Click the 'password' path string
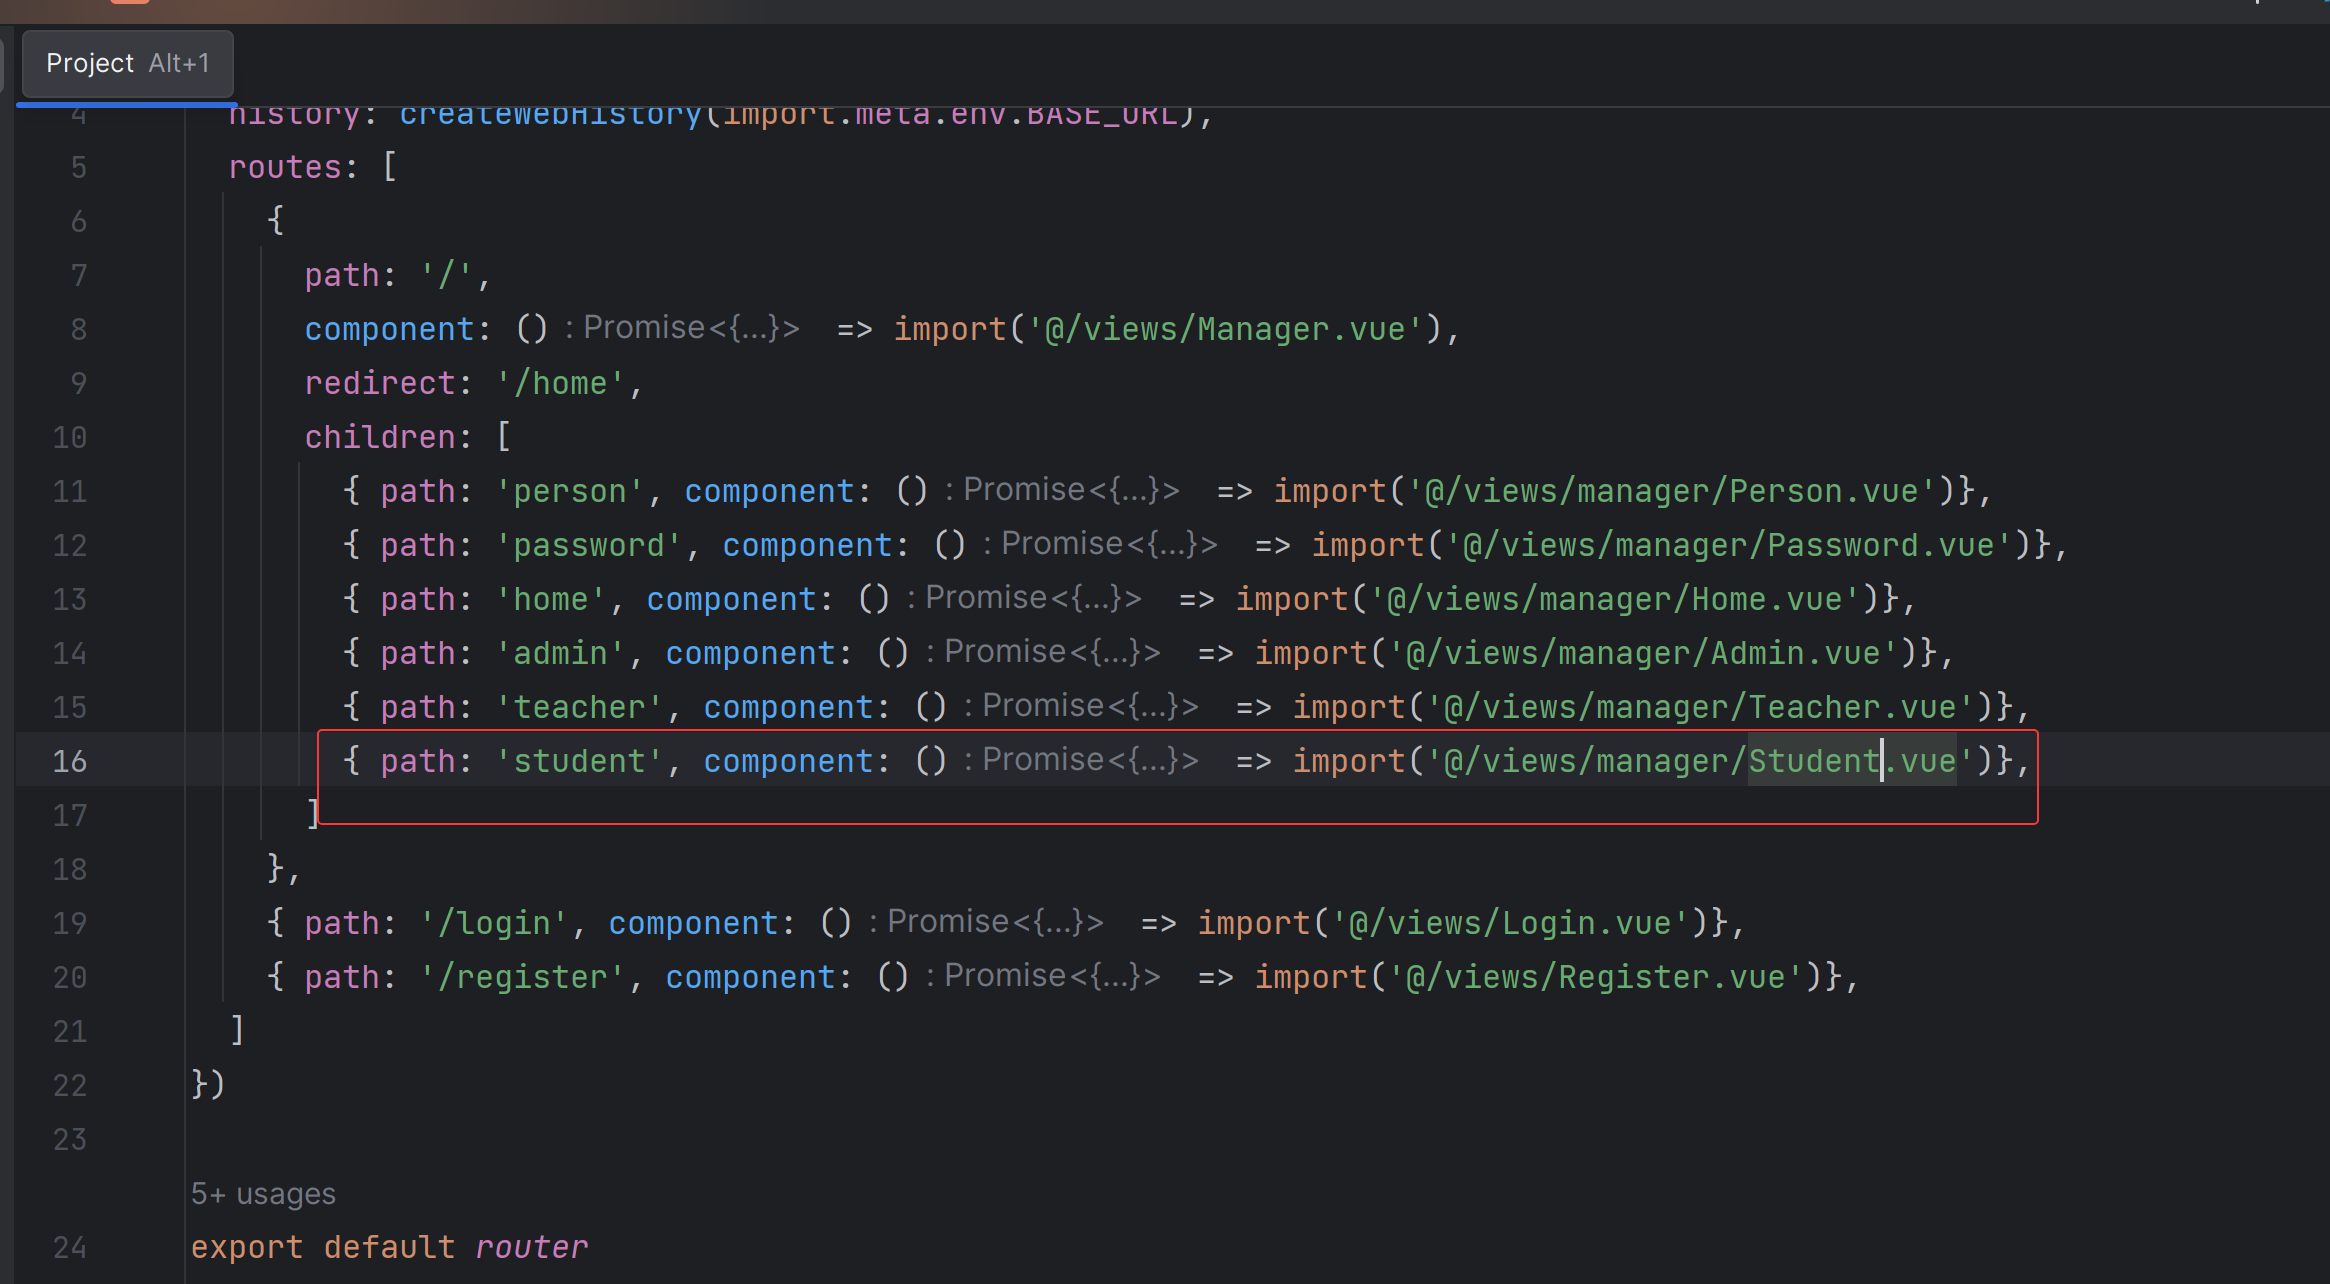The height and width of the screenshot is (1284, 2330). click(589, 545)
